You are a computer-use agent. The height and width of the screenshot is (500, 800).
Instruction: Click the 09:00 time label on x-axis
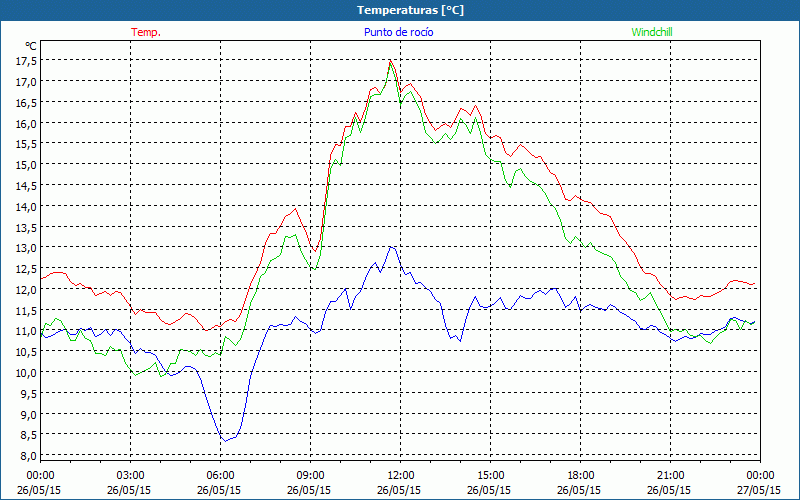[310, 476]
